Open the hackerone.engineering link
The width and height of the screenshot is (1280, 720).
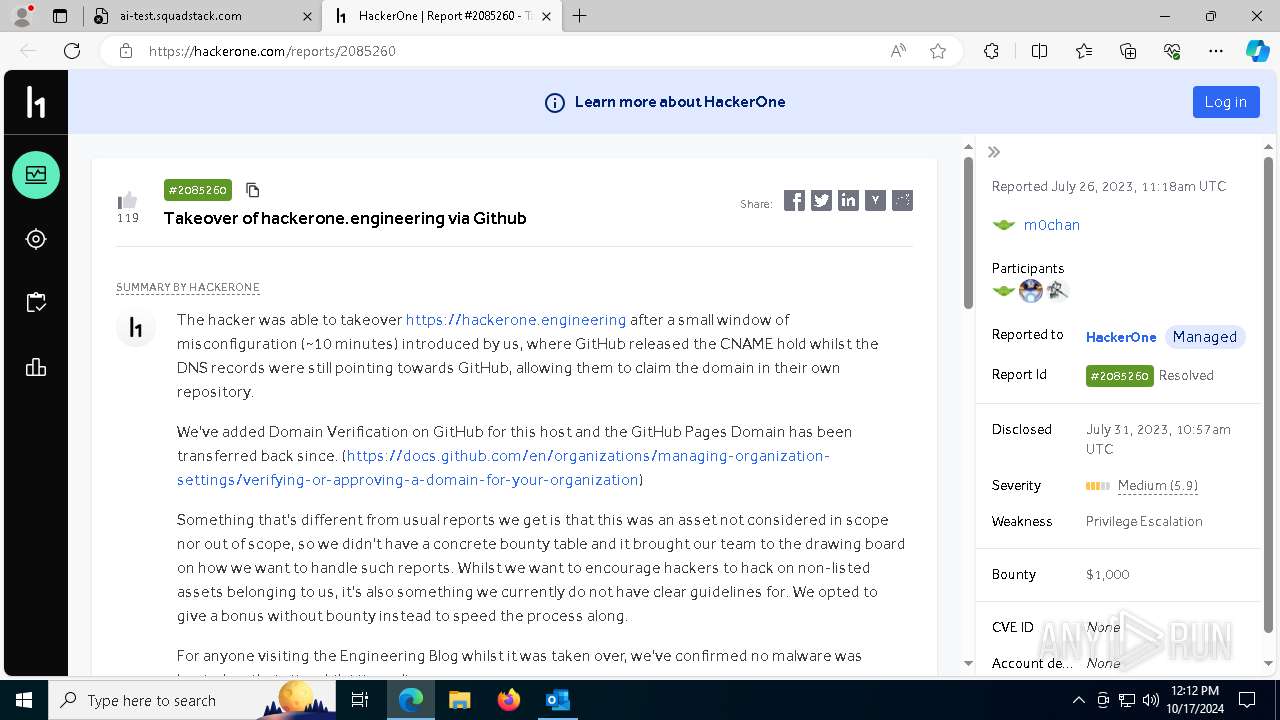click(x=516, y=320)
